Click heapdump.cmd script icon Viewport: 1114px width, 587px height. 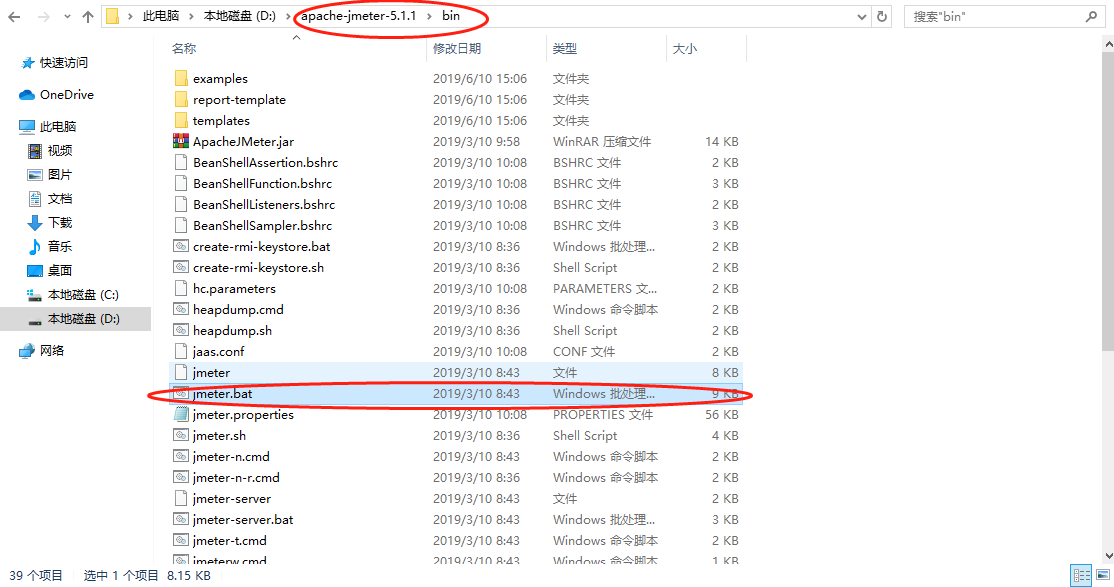click(181, 309)
